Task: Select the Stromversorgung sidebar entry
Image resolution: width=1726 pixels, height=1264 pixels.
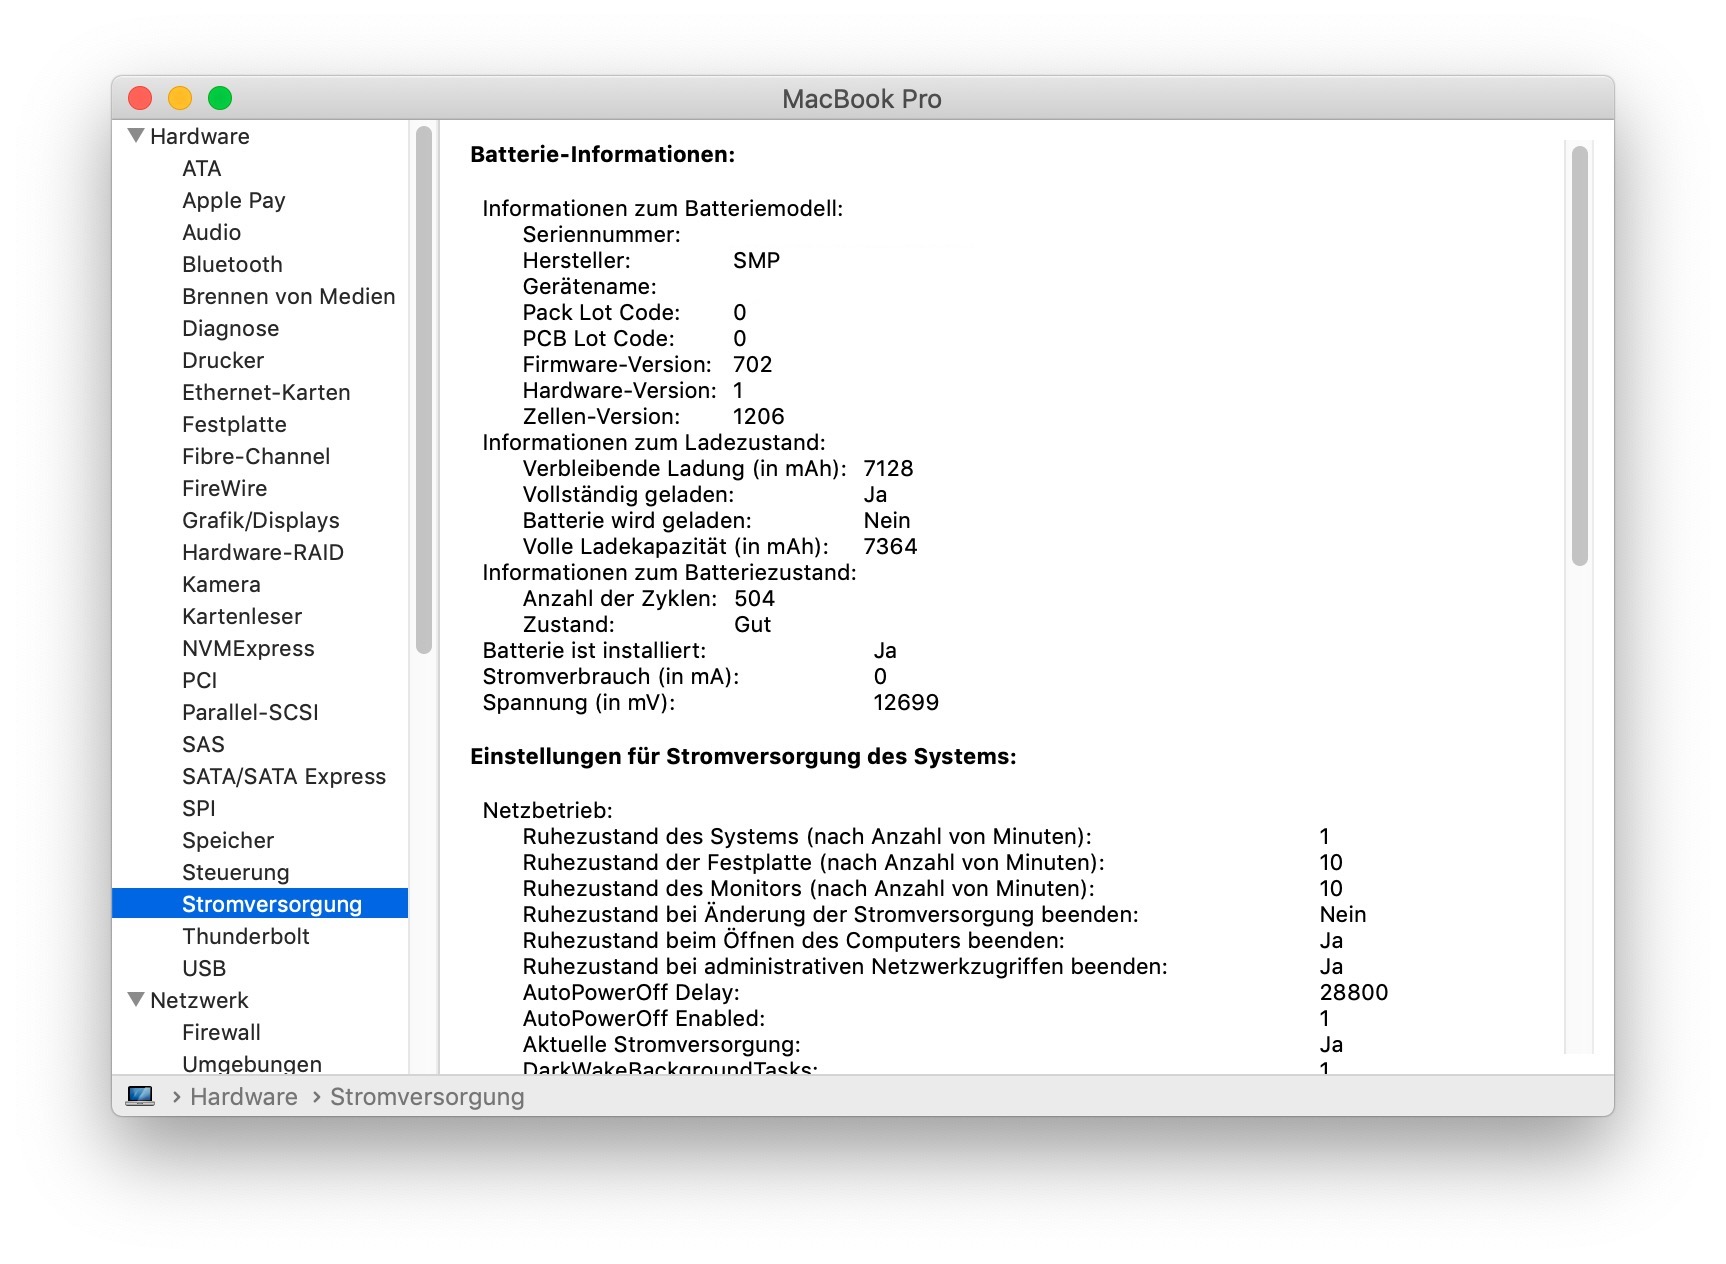Action: (271, 904)
